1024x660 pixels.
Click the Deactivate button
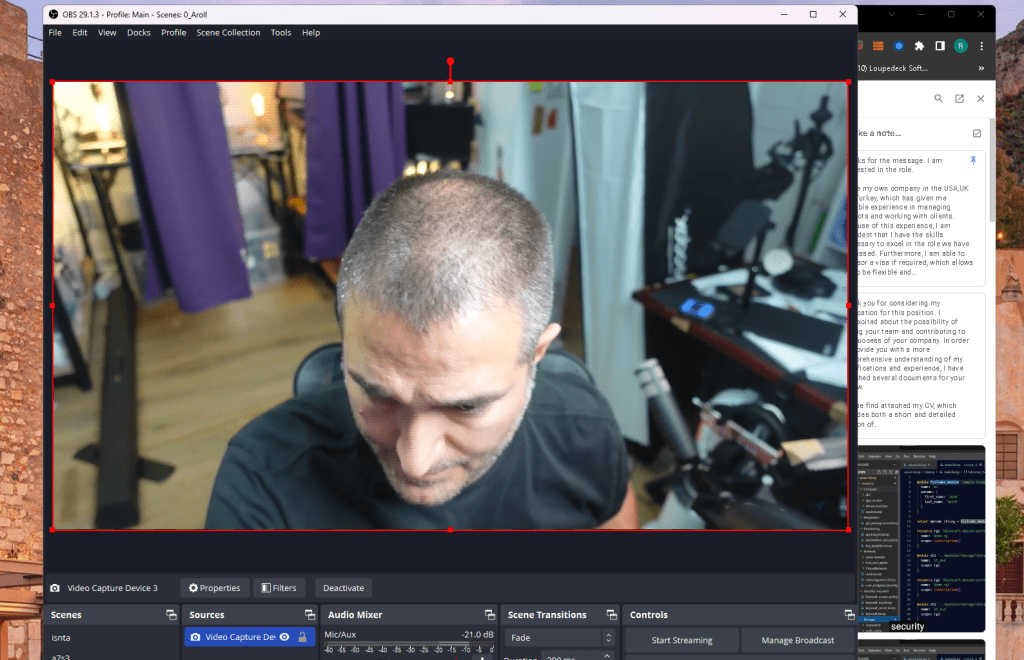[344, 588]
